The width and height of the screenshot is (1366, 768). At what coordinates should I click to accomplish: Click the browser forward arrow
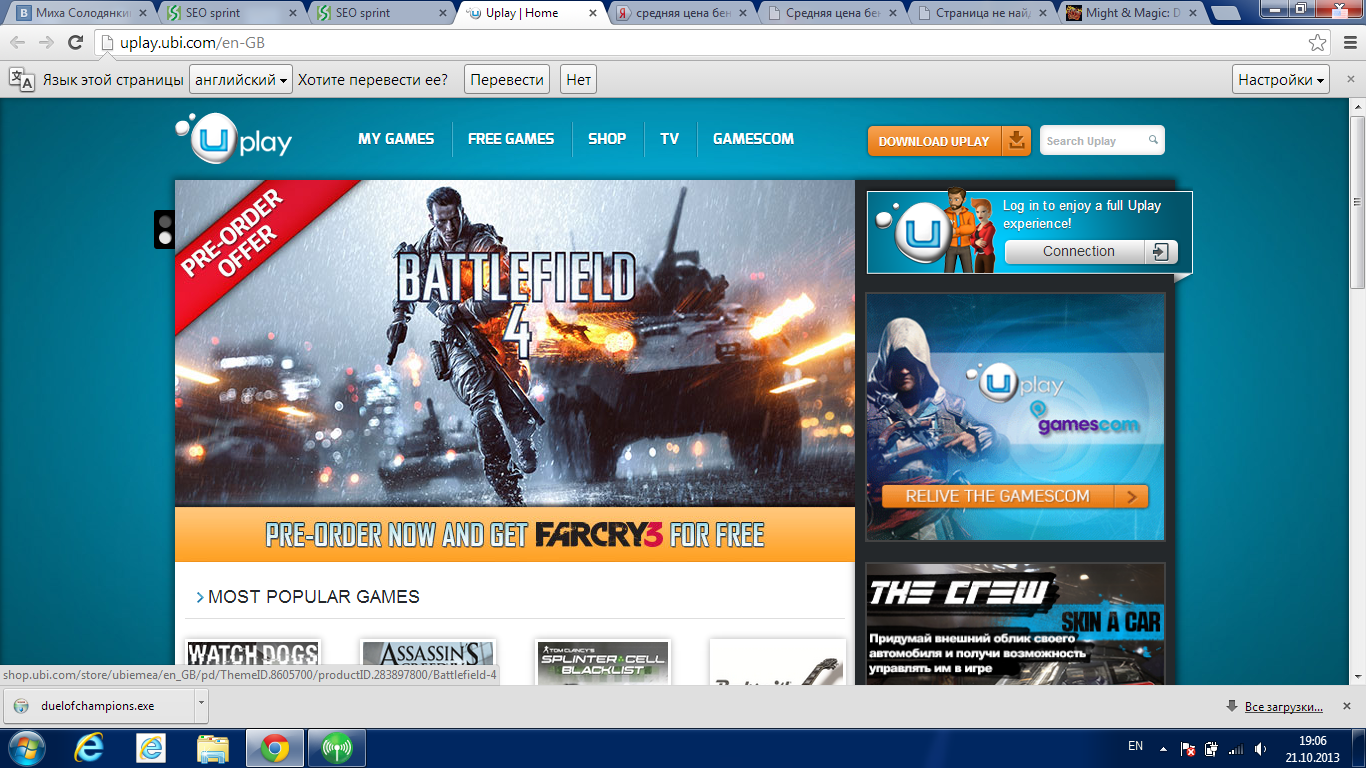(46, 43)
